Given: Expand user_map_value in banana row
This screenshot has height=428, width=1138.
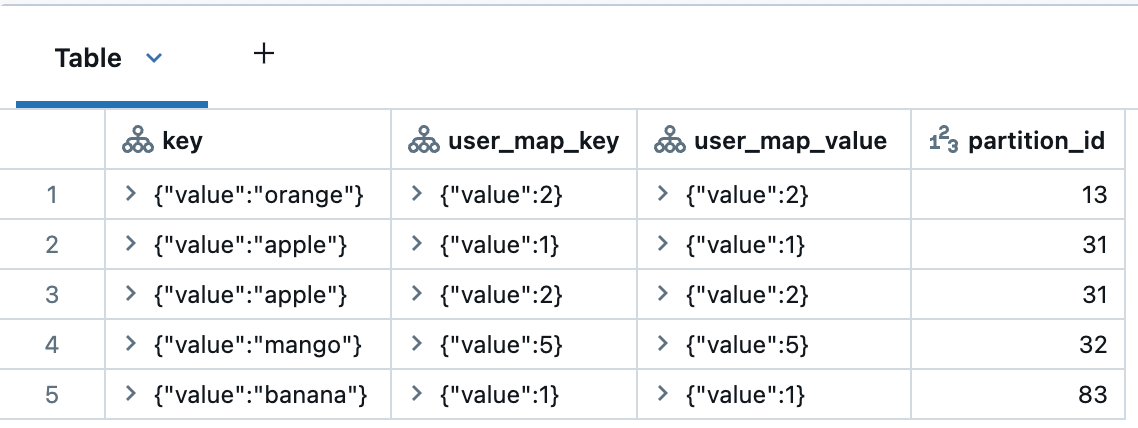Looking at the screenshot, I should [663, 395].
